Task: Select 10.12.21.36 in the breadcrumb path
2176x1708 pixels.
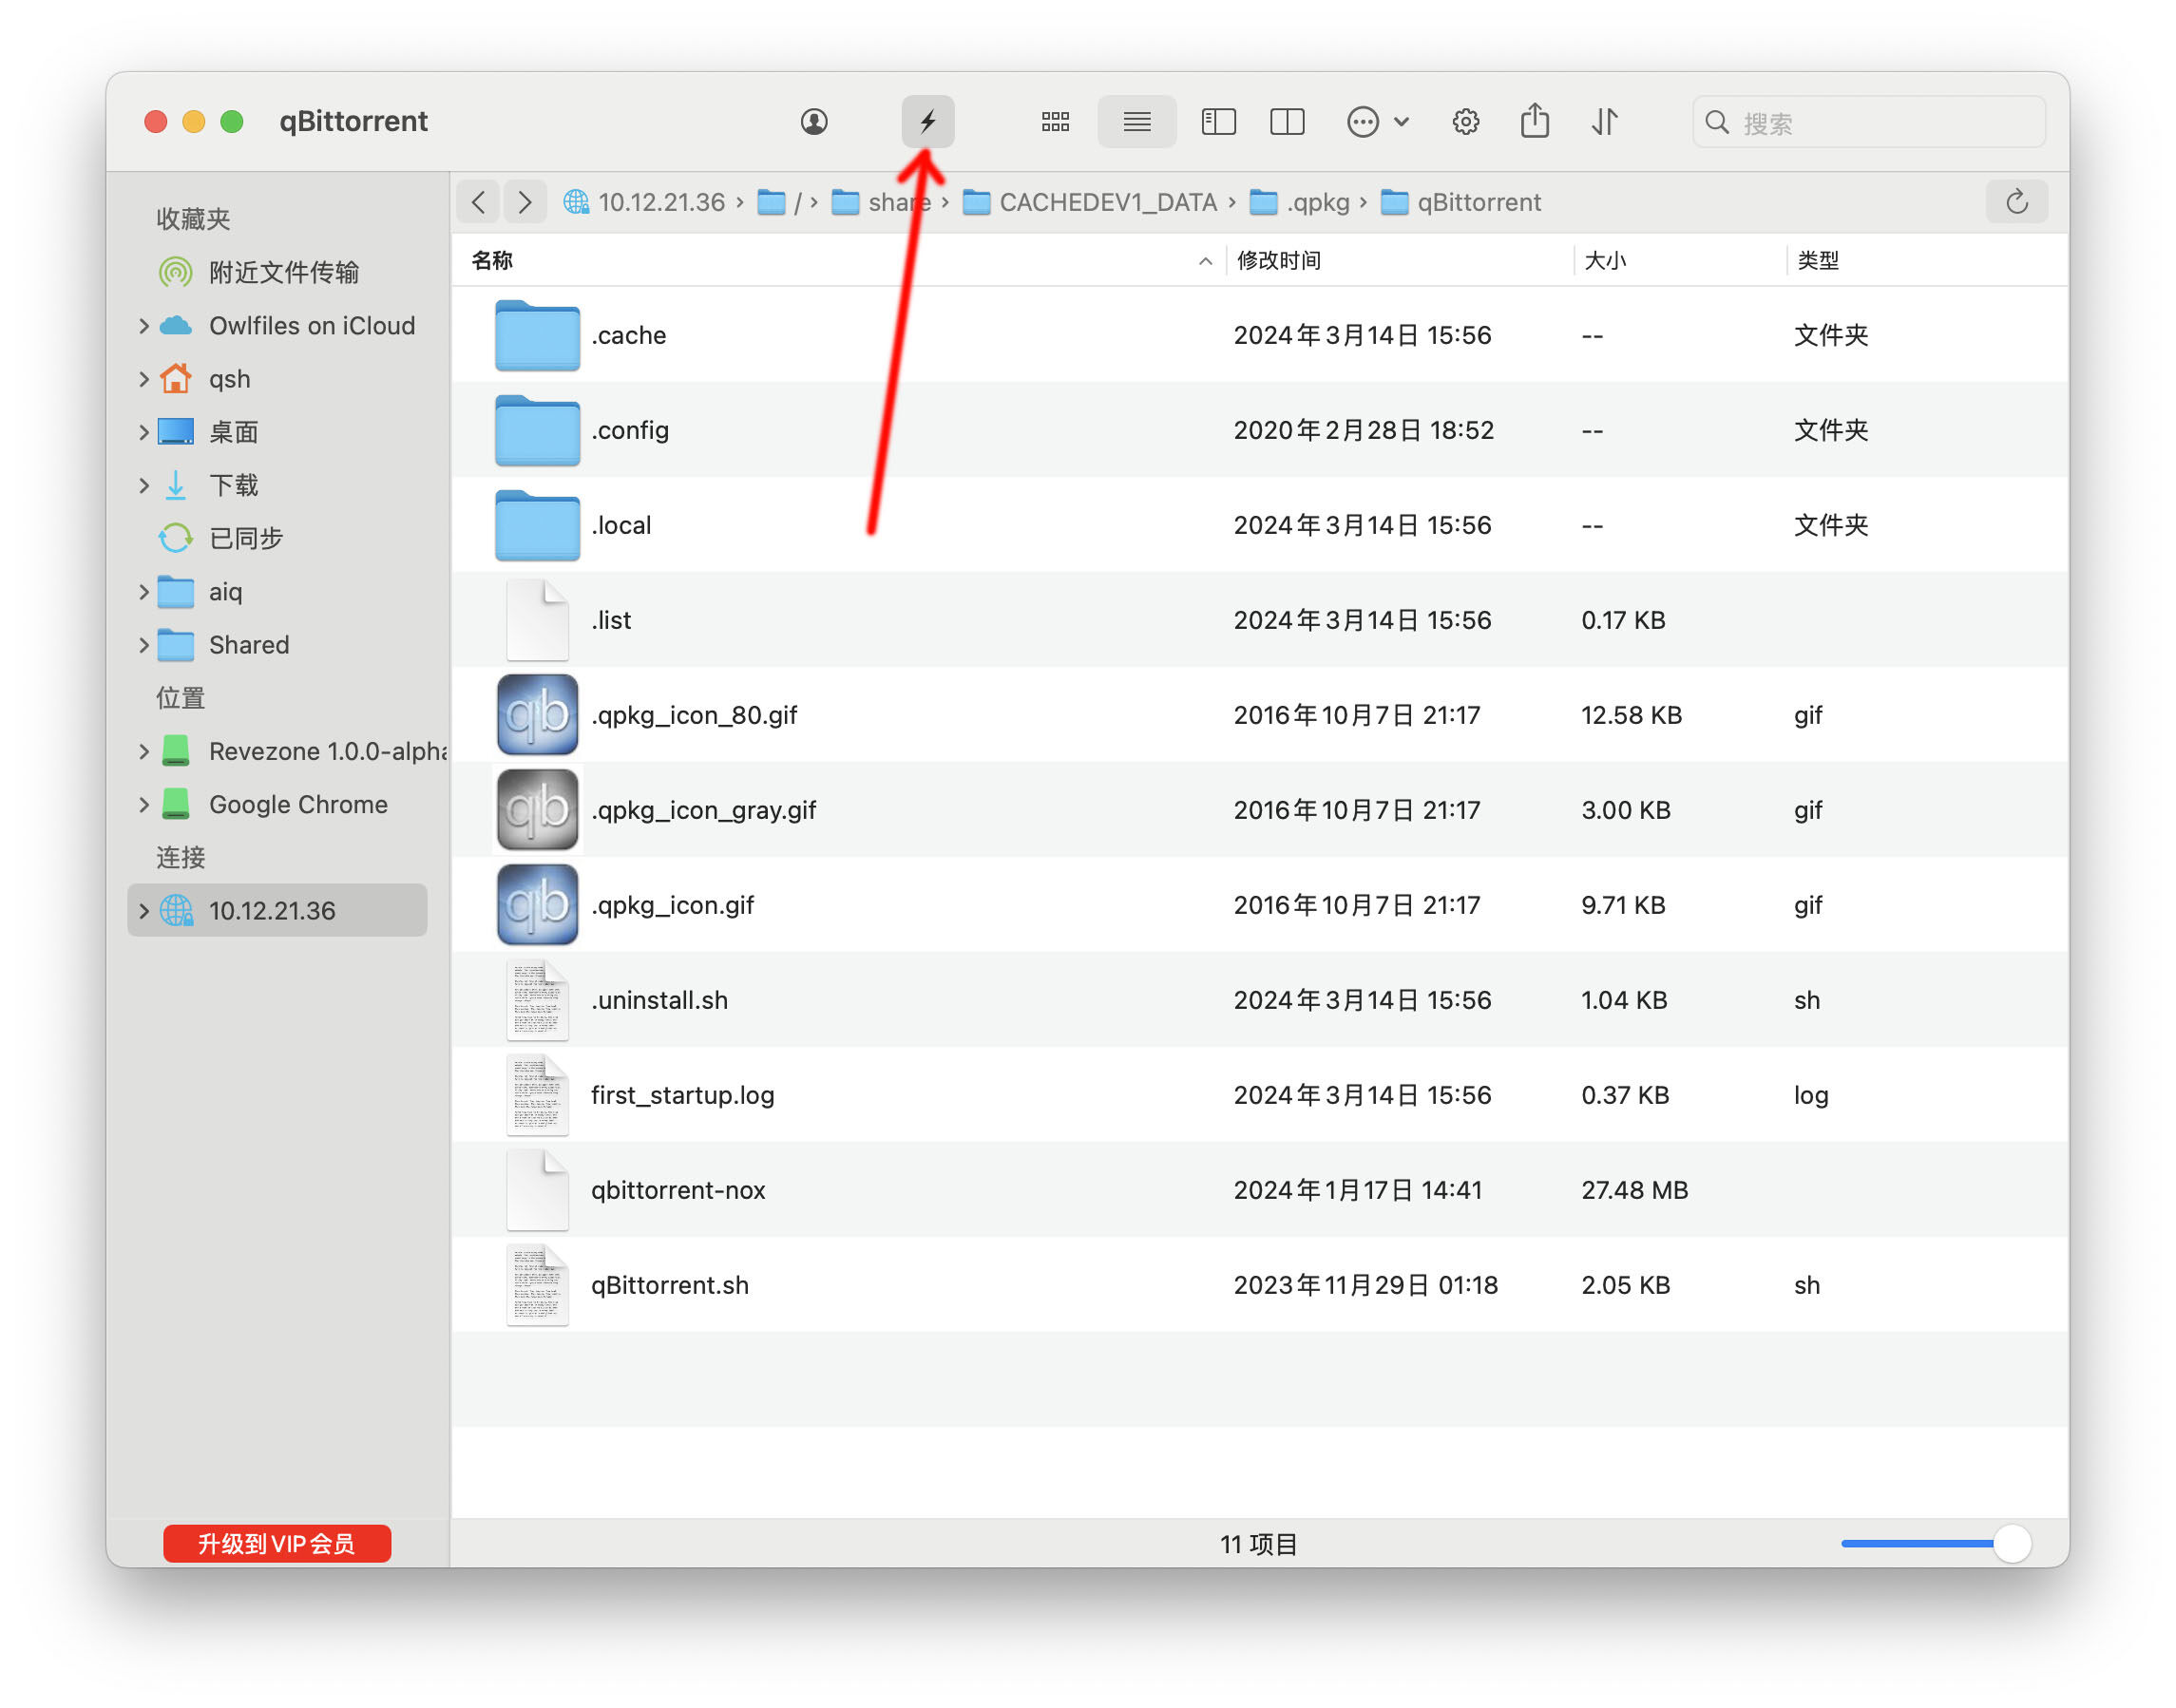Action: [644, 202]
